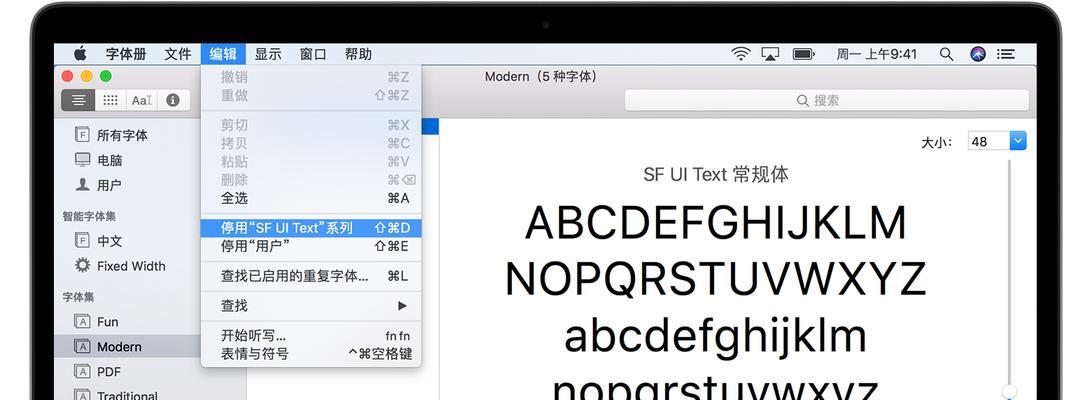
Task: Select the Fun collection
Action: tap(107, 322)
